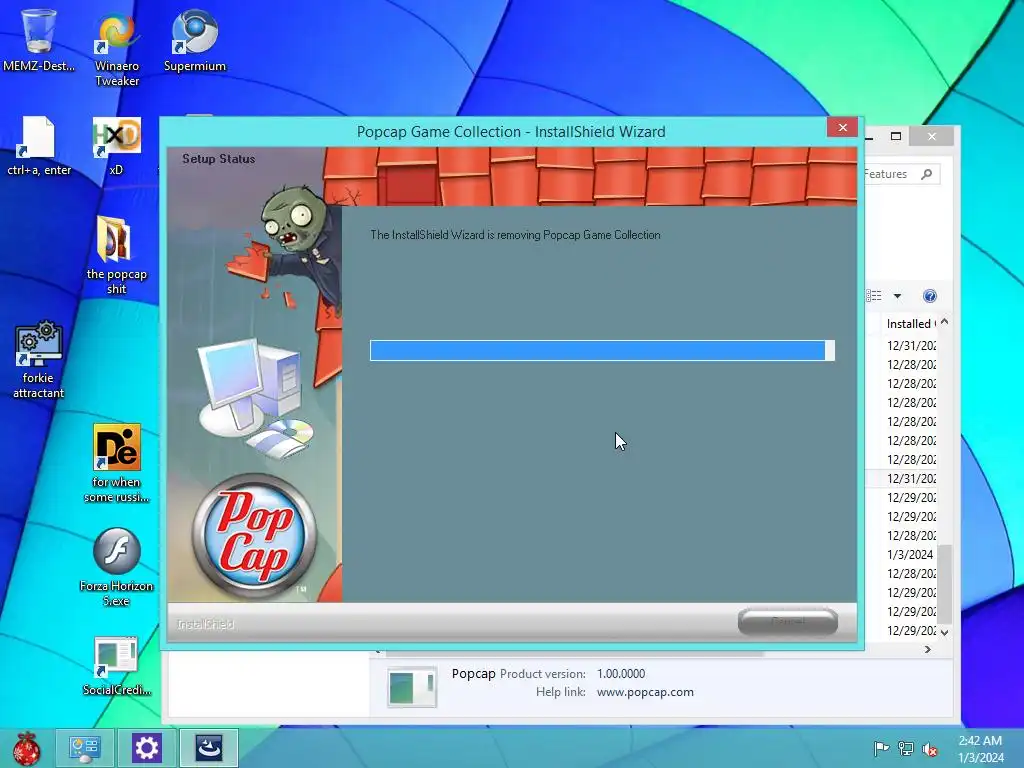Click the greyed Cancel button in InstallShield wizard

pyautogui.click(x=788, y=621)
